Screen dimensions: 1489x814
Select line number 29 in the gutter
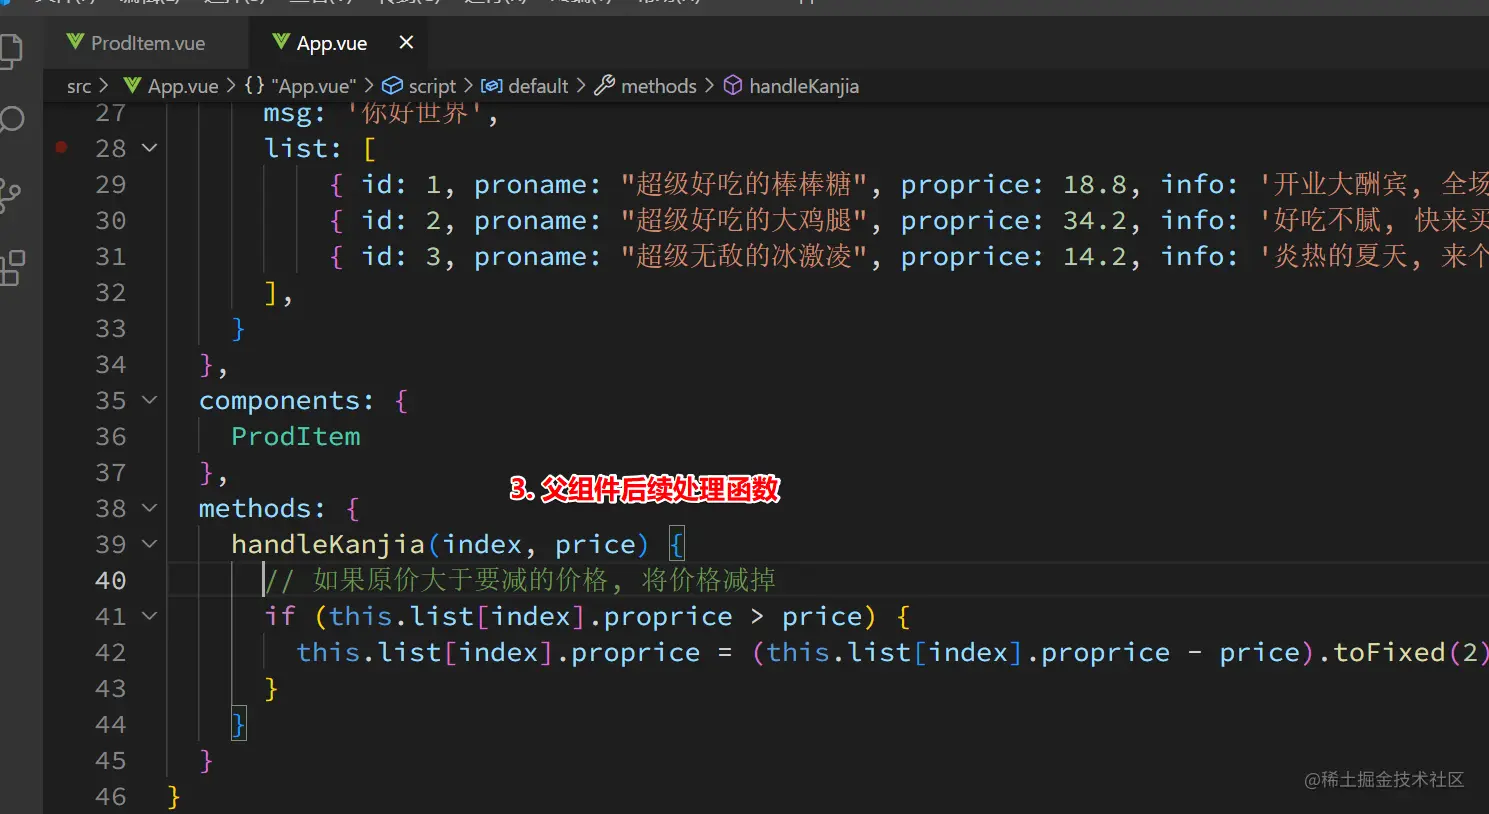point(111,184)
